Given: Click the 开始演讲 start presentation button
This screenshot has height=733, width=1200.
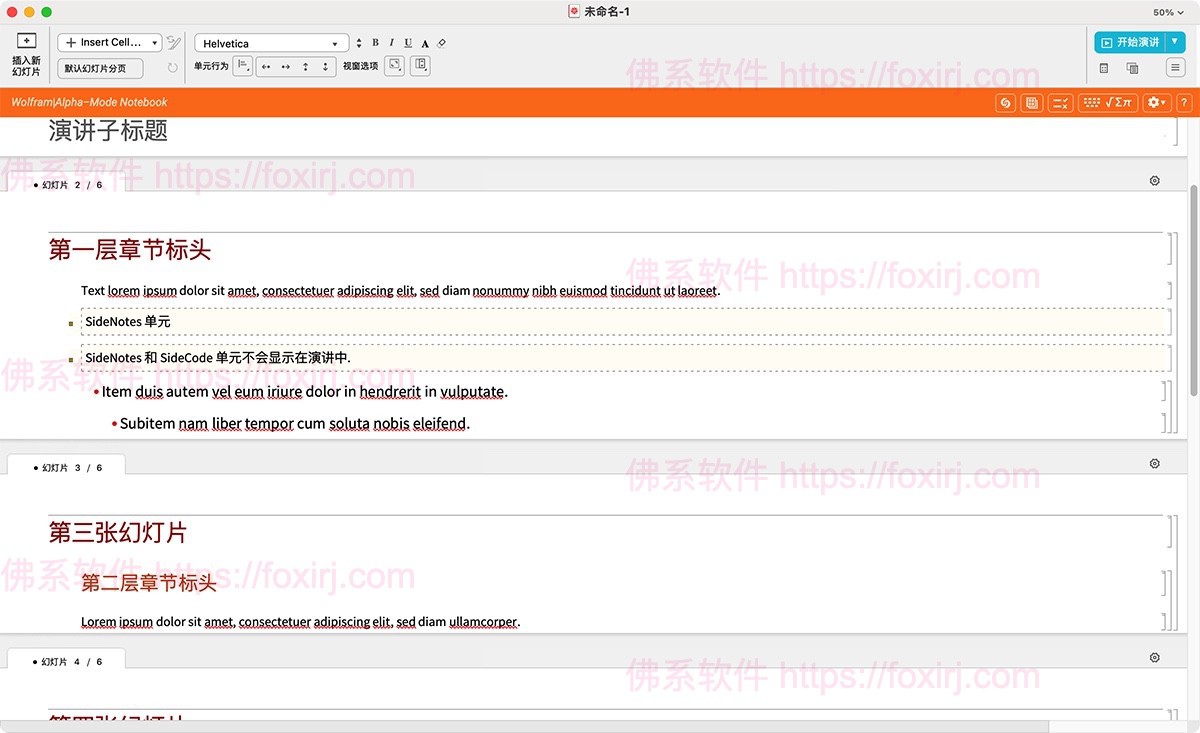Looking at the screenshot, I should 1130,42.
